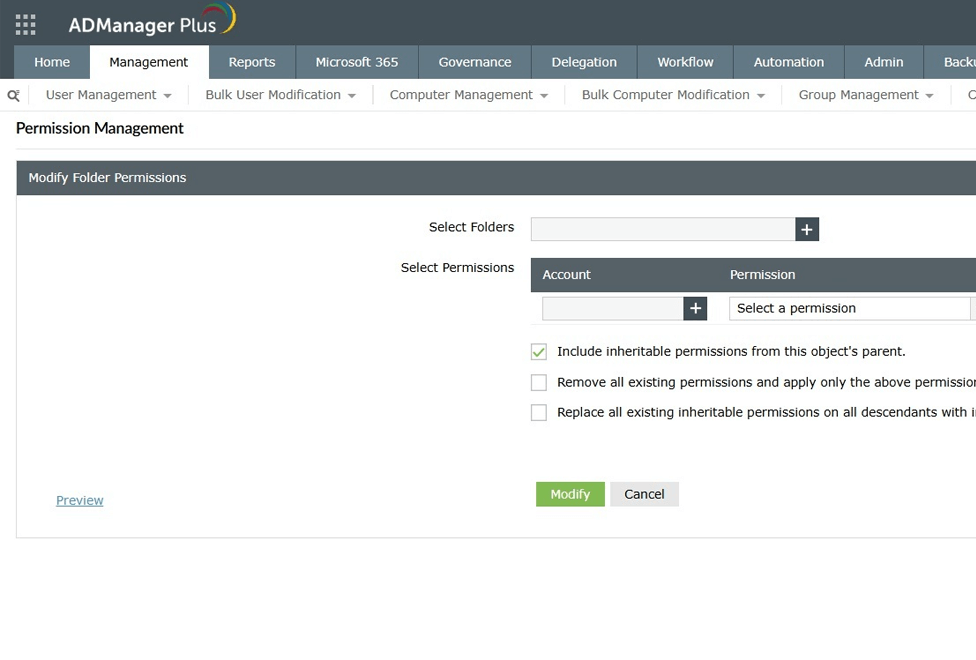Expand Computer Management dropdown
The height and width of the screenshot is (660, 976).
pos(469,95)
